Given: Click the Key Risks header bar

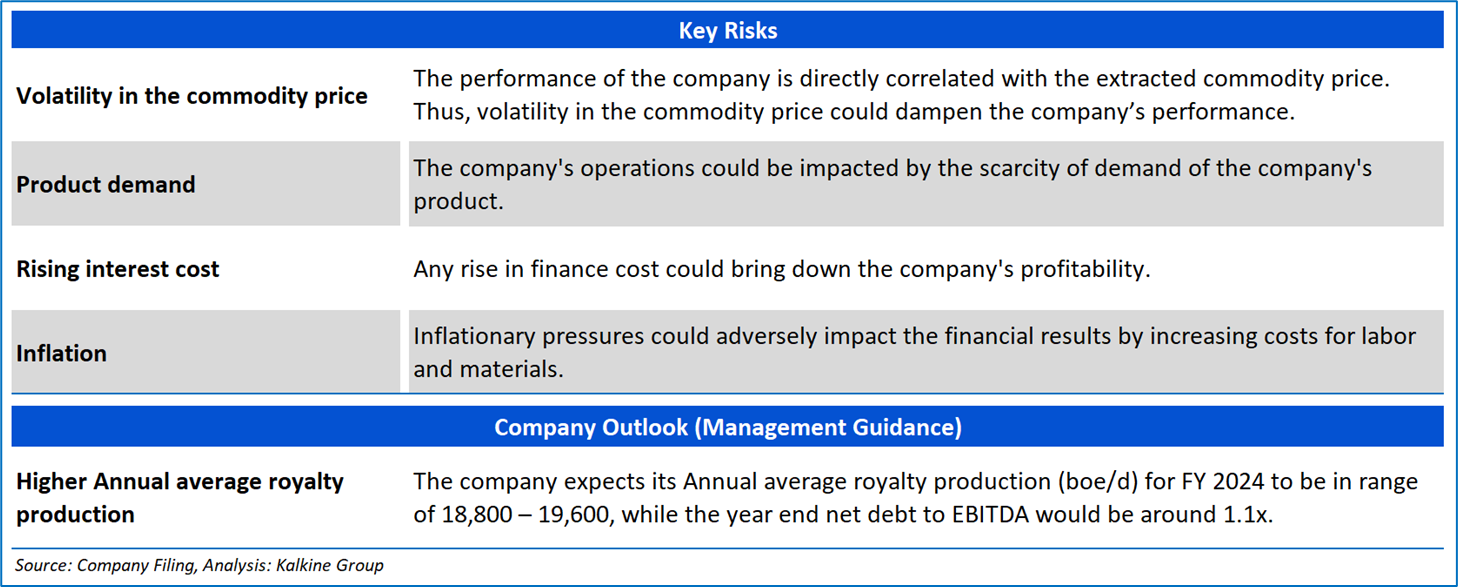Looking at the screenshot, I should (727, 31).
